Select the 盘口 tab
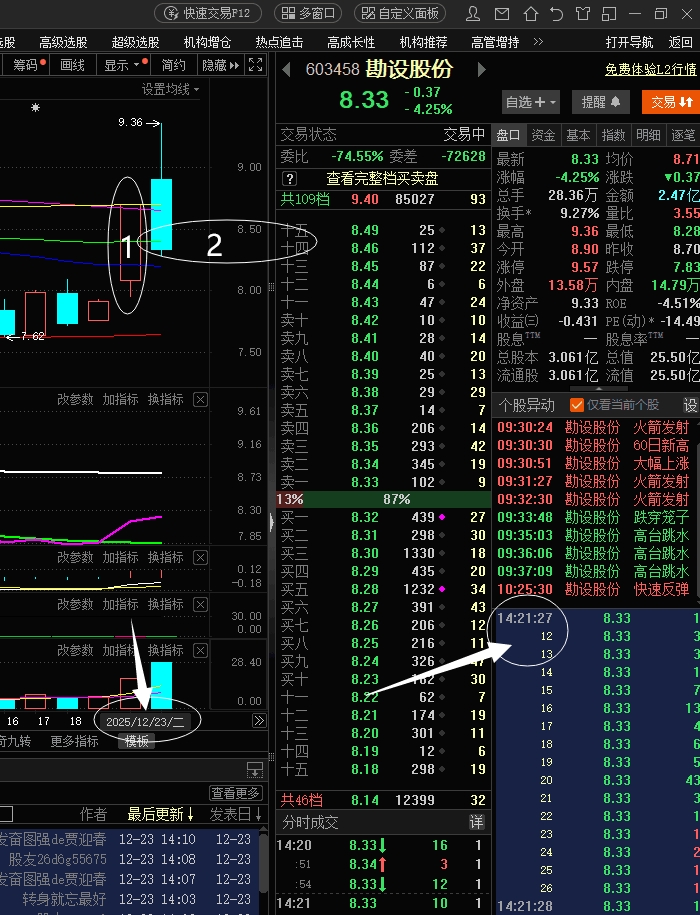 click(x=508, y=135)
